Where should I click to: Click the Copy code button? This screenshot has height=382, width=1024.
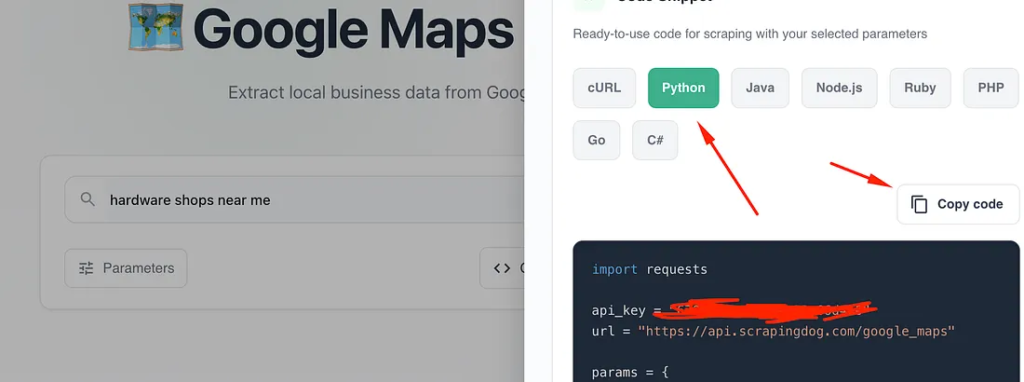(958, 204)
